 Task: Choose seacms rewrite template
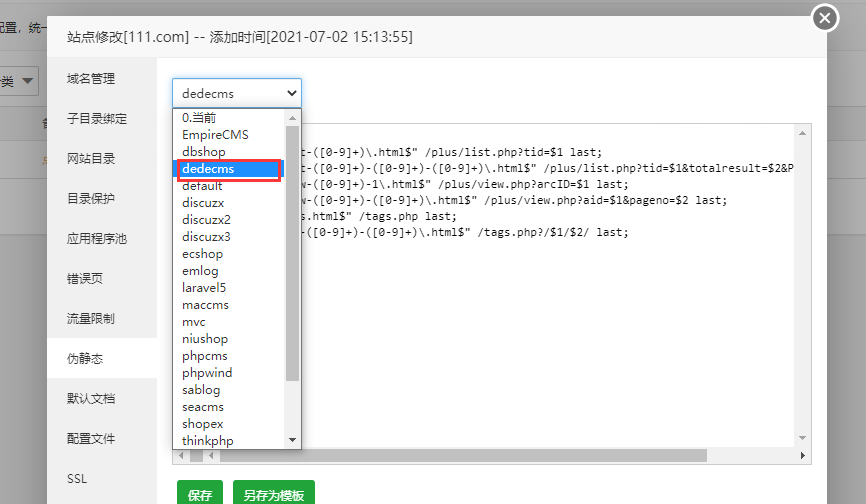[x=229, y=407]
